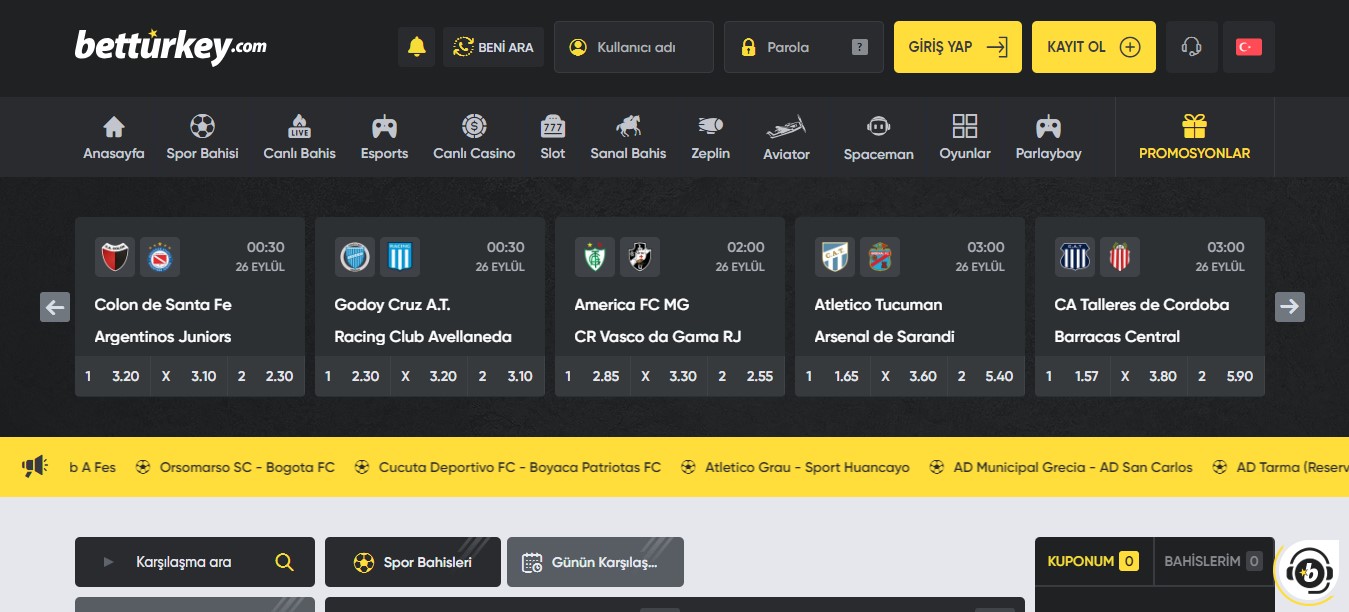The image size is (1349, 612).
Task: Open PROMOSYONLAR gift menu
Action: pyautogui.click(x=1194, y=138)
